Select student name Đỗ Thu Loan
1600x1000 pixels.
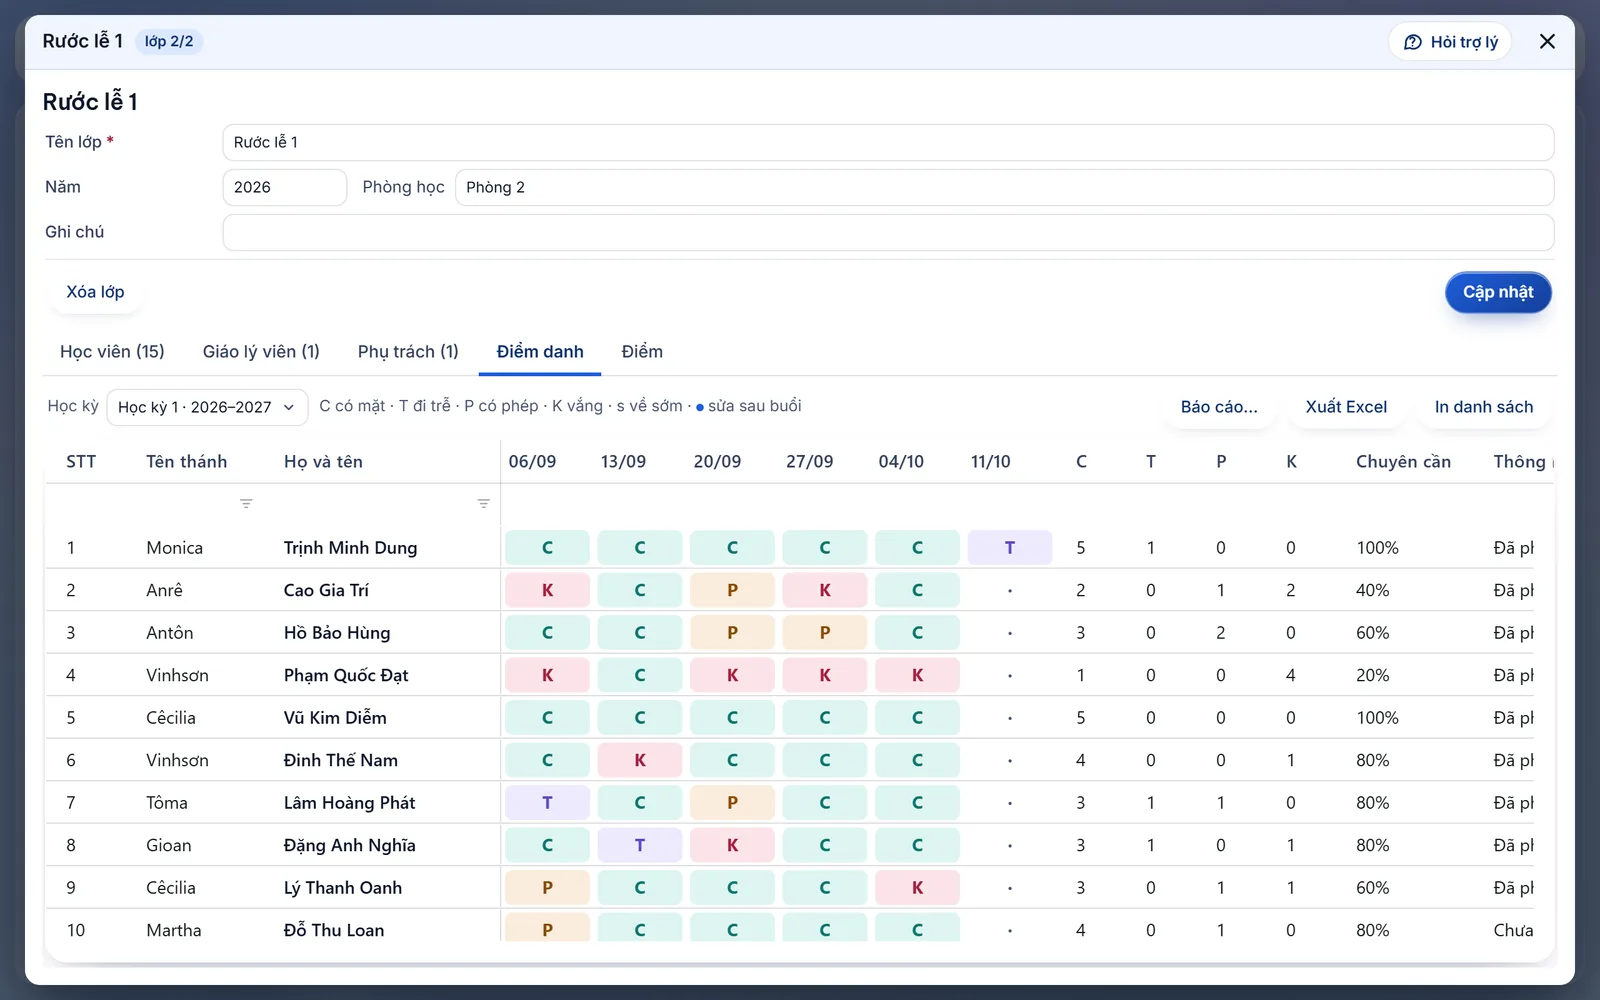pyautogui.click(x=333, y=930)
